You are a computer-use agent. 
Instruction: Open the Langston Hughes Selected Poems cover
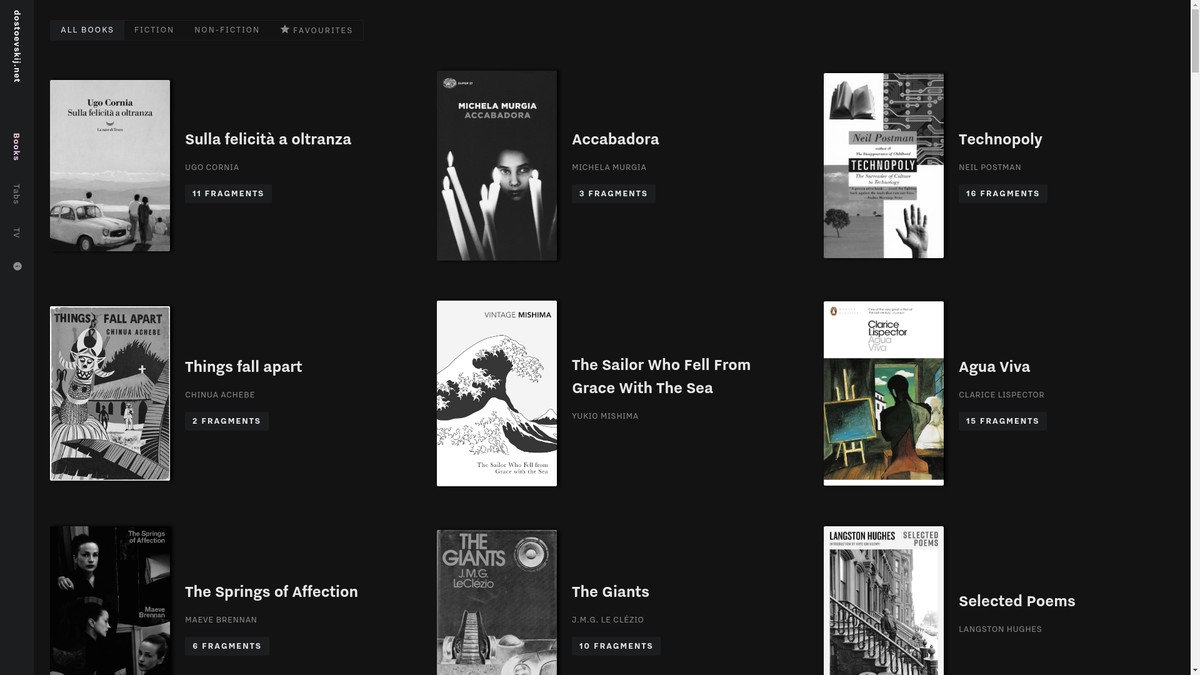(x=884, y=600)
